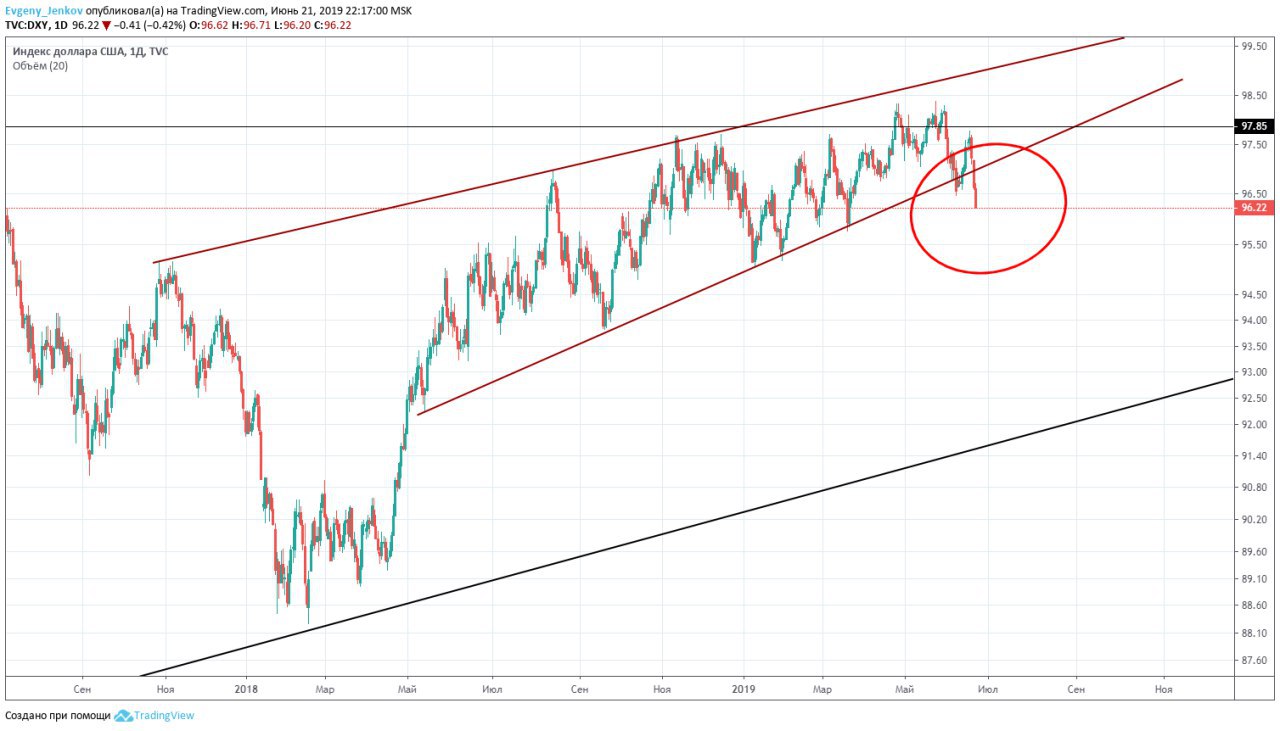
Task: Click the 94.00 price axis value
Action: [1255, 321]
